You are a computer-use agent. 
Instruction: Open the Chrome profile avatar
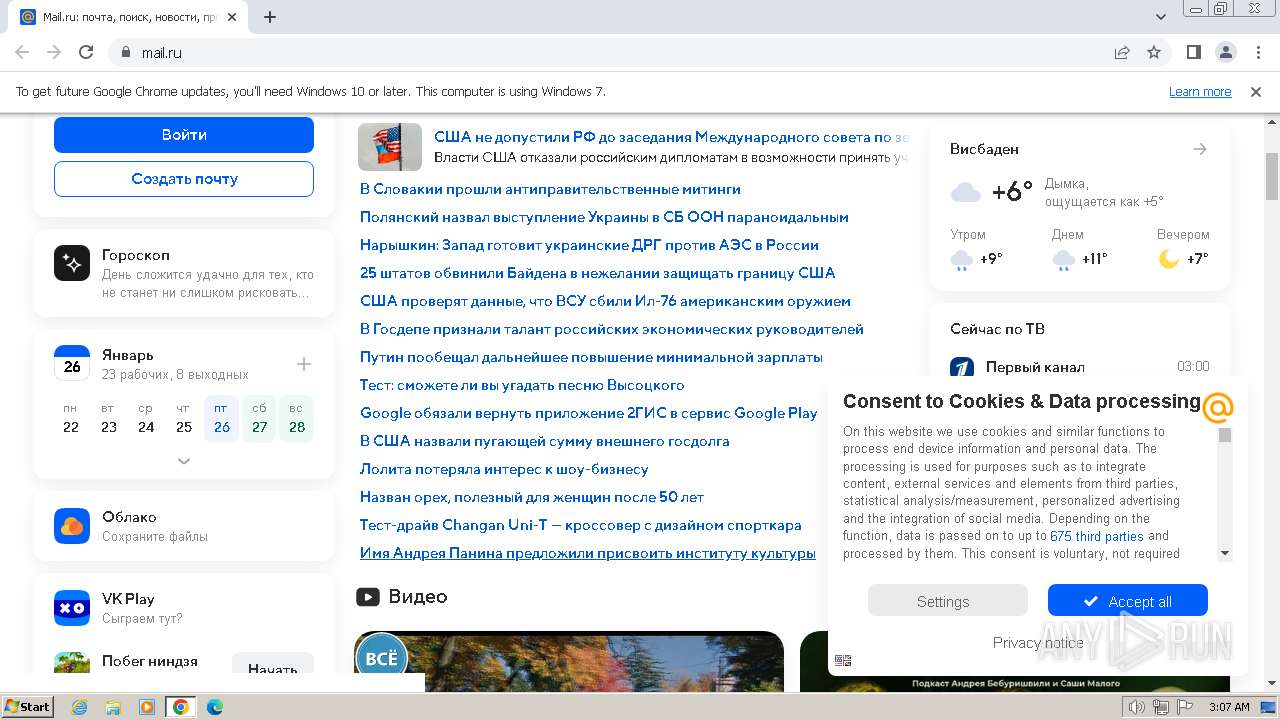point(1225,52)
